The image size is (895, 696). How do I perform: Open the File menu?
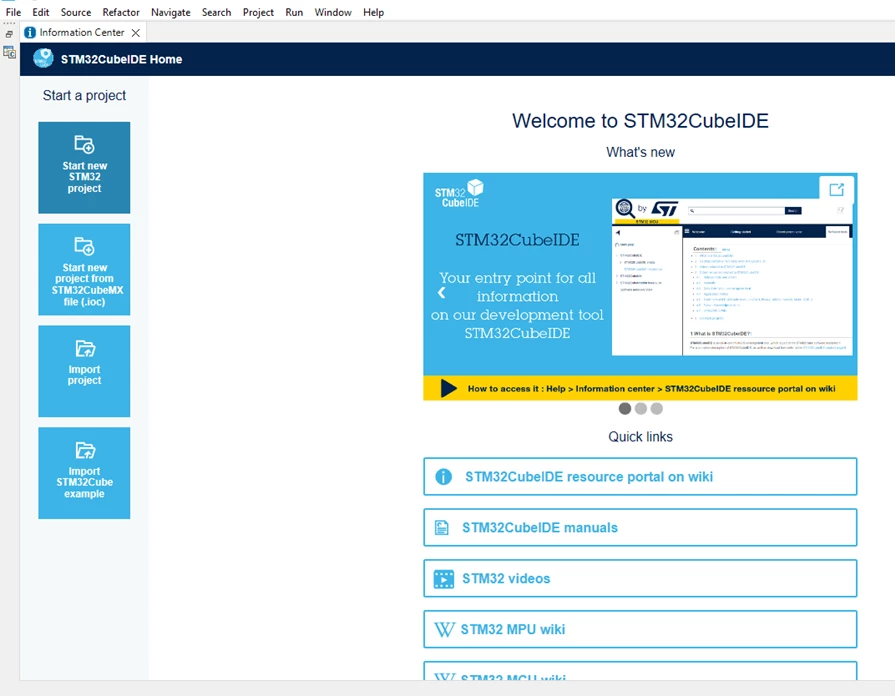(13, 12)
